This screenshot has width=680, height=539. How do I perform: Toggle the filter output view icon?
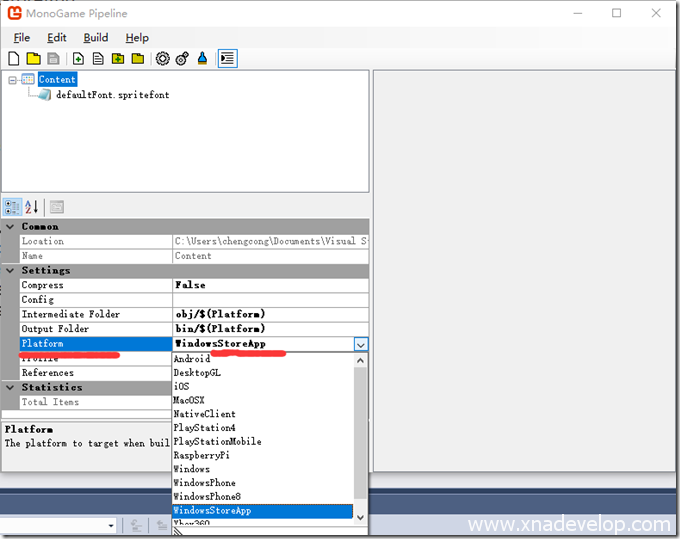pos(227,59)
